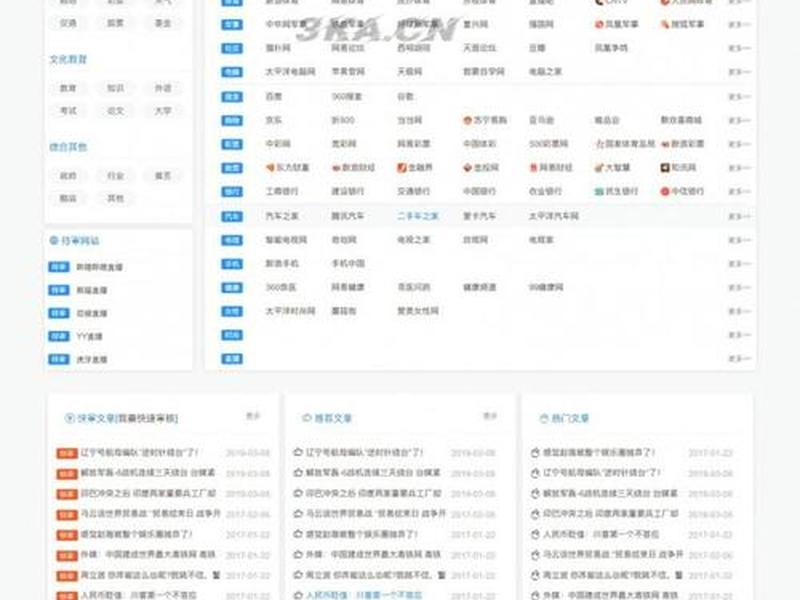The image size is (800, 600).
Task: Select the 大学 sidebar tag
Action: tap(163, 111)
